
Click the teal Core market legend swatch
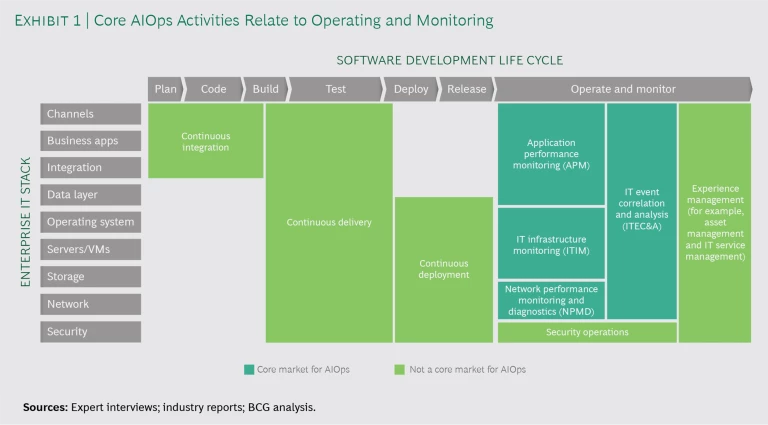point(248,369)
